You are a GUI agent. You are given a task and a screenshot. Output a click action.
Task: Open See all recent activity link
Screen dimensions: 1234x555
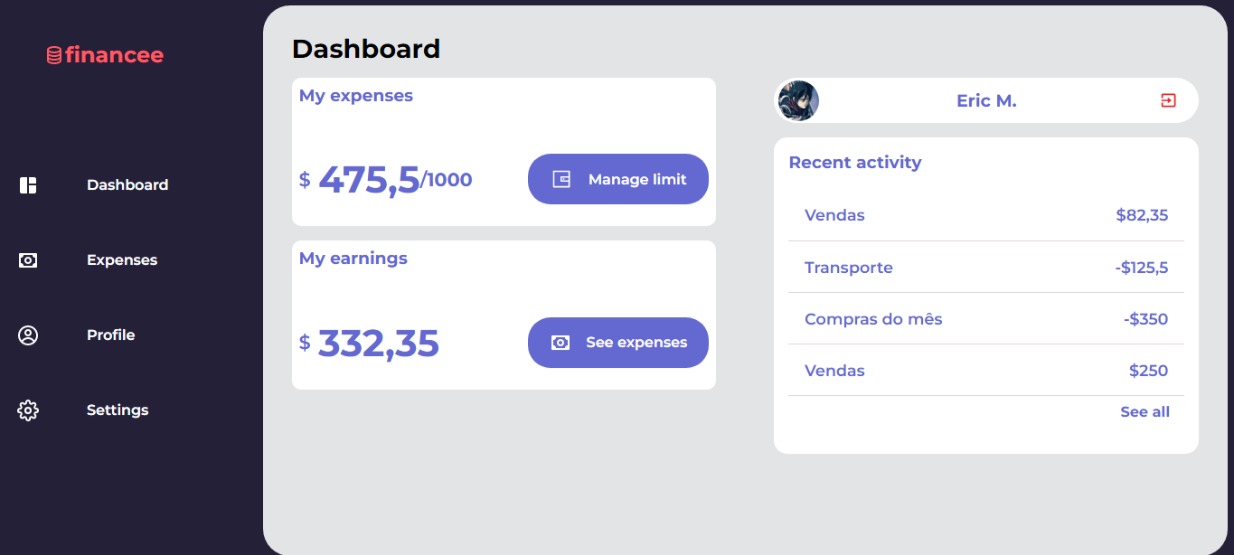[1145, 412]
